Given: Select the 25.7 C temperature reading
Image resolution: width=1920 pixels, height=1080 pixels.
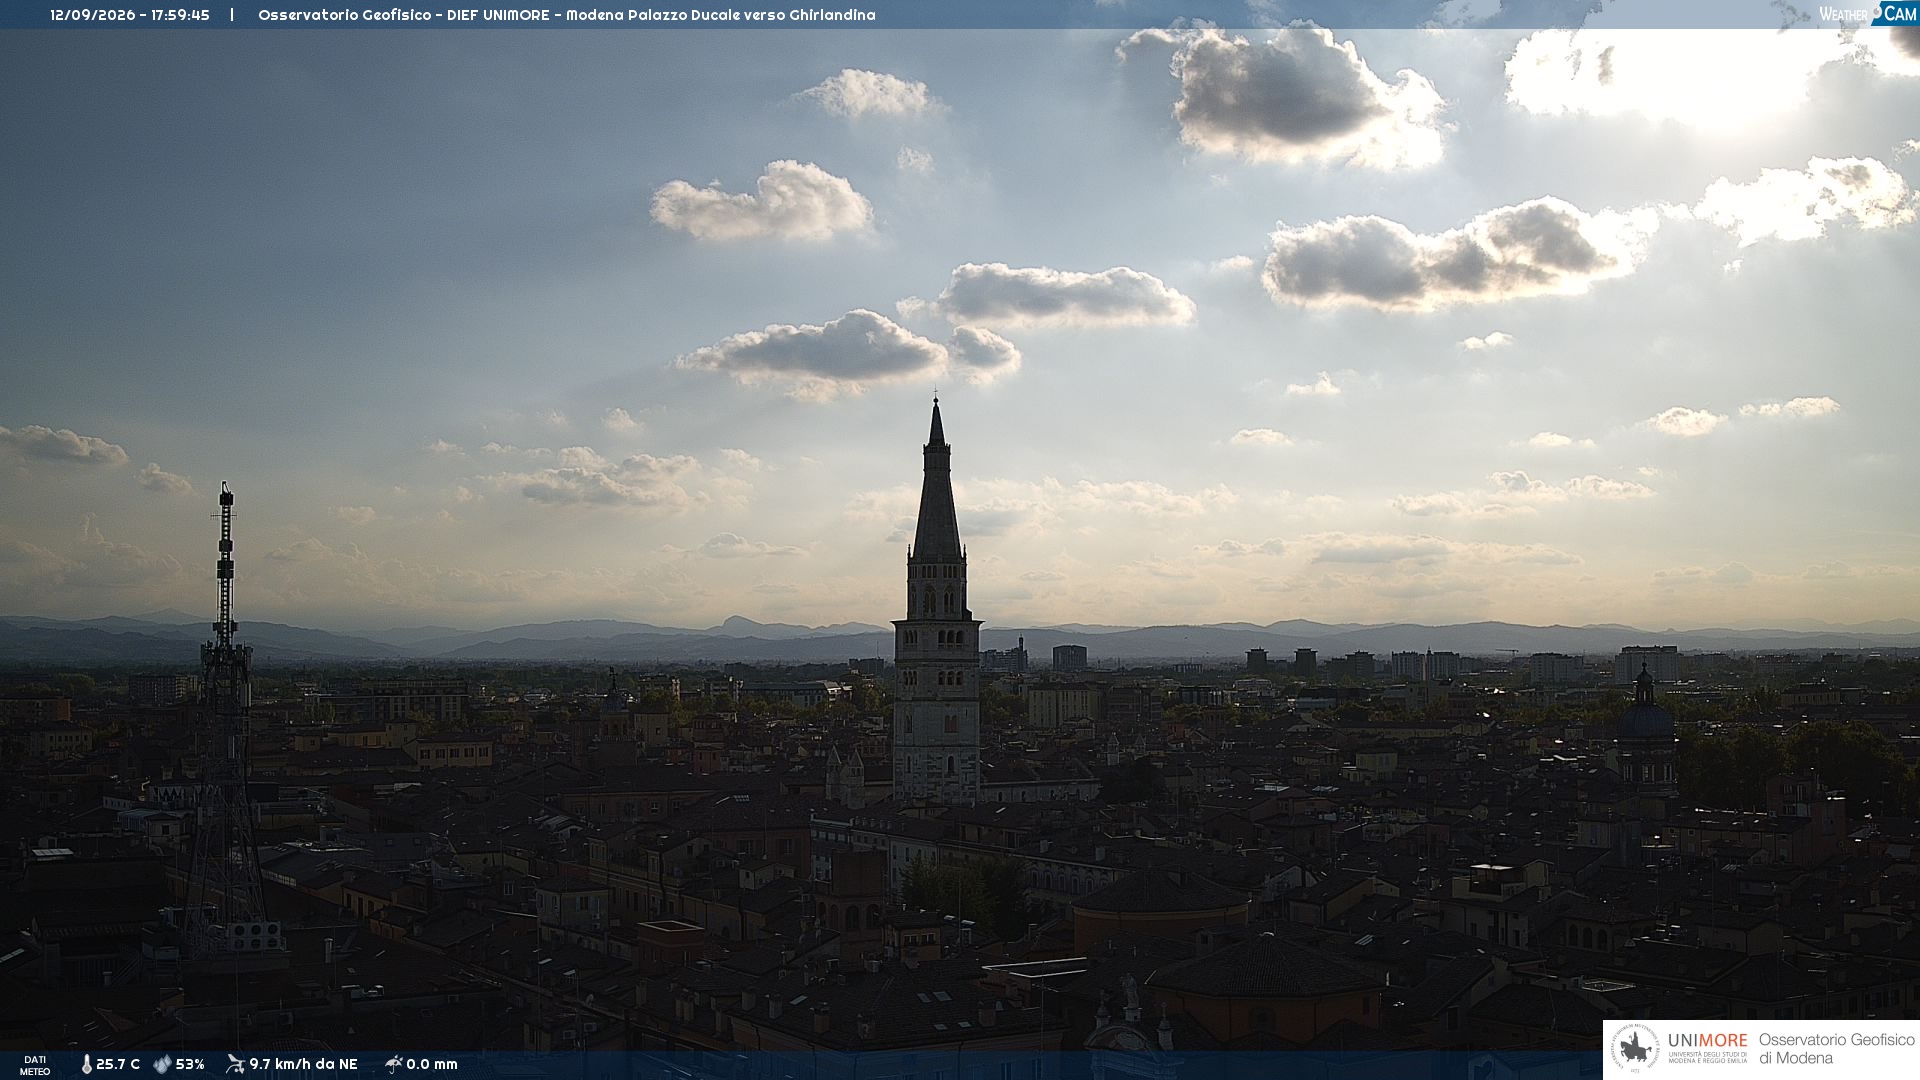Looking at the screenshot, I should click(x=118, y=1065).
